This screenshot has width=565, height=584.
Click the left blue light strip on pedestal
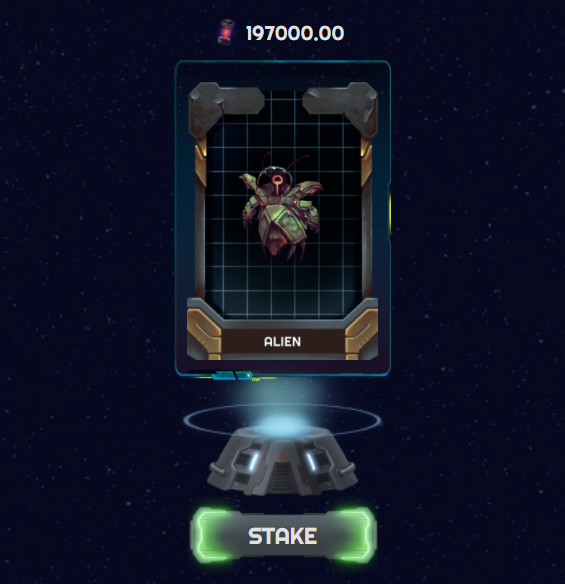tap(253, 463)
